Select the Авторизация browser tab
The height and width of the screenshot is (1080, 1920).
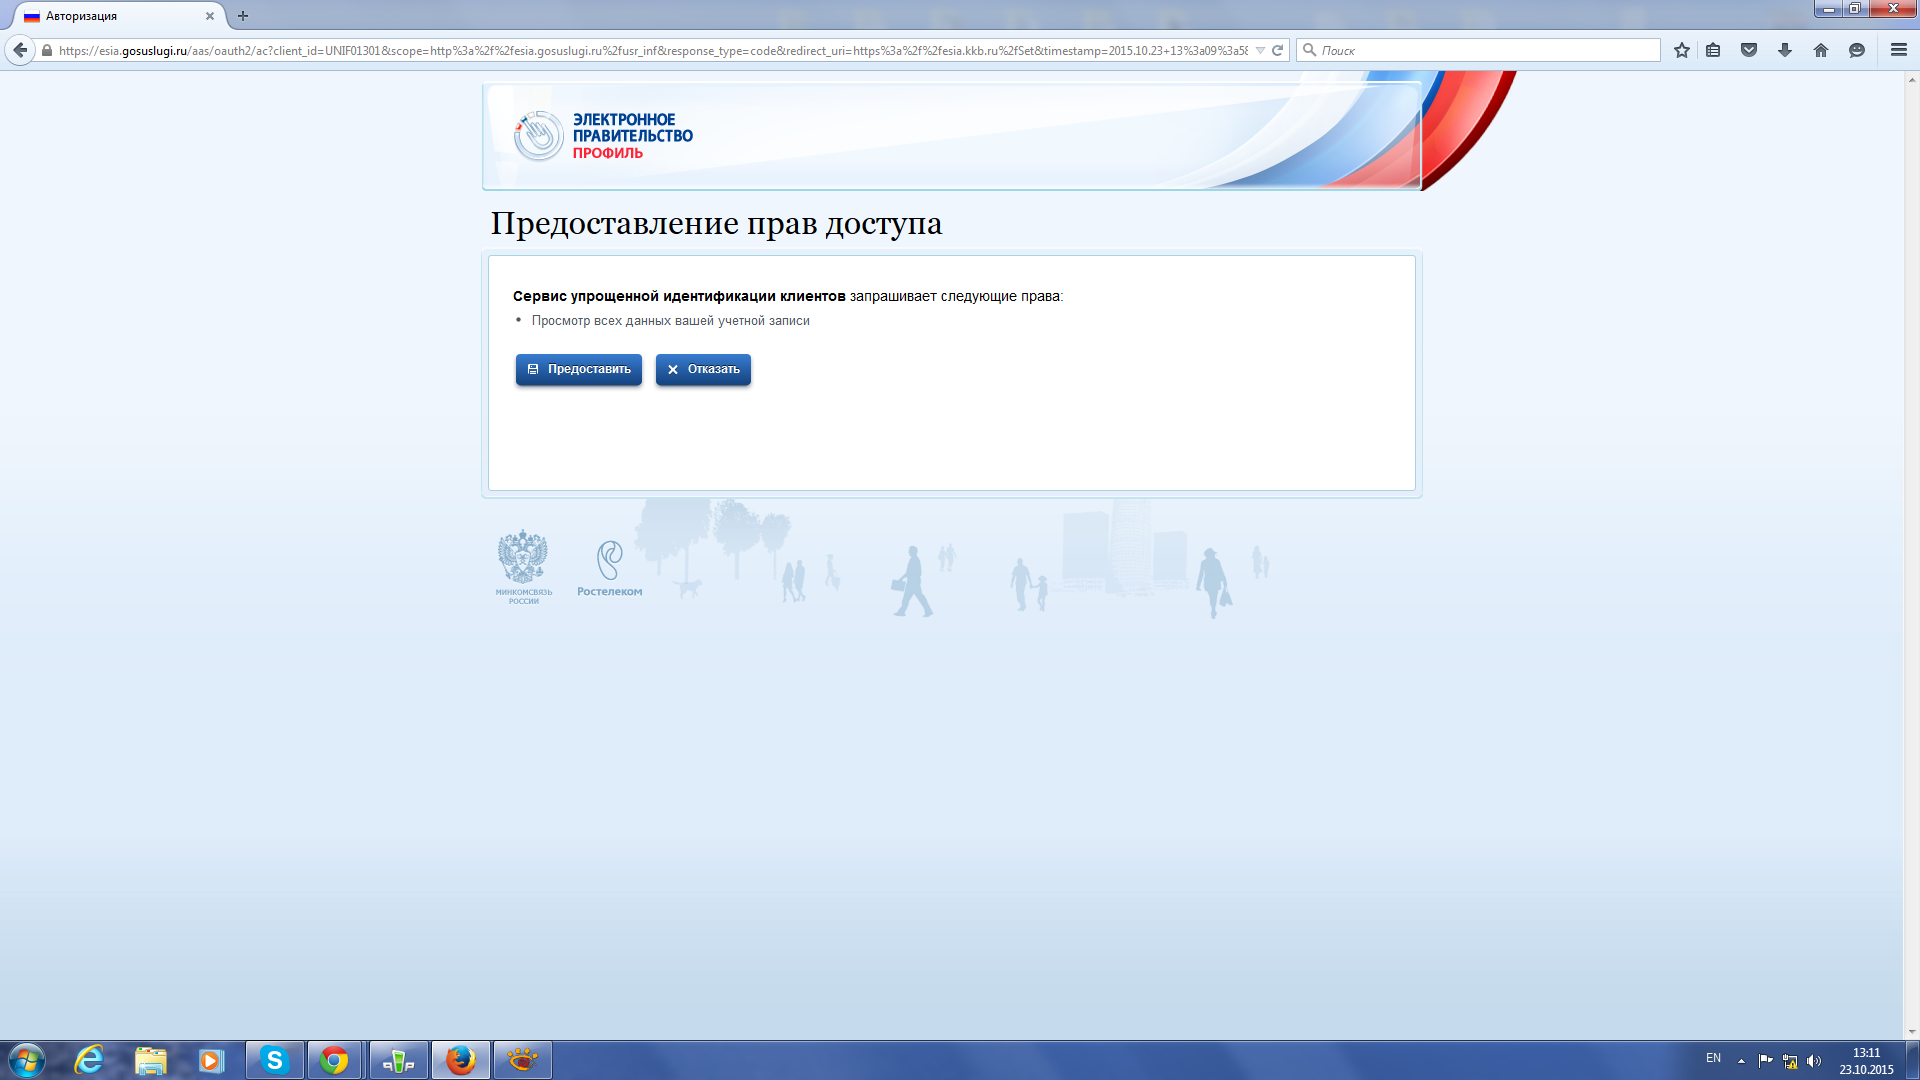(x=110, y=16)
